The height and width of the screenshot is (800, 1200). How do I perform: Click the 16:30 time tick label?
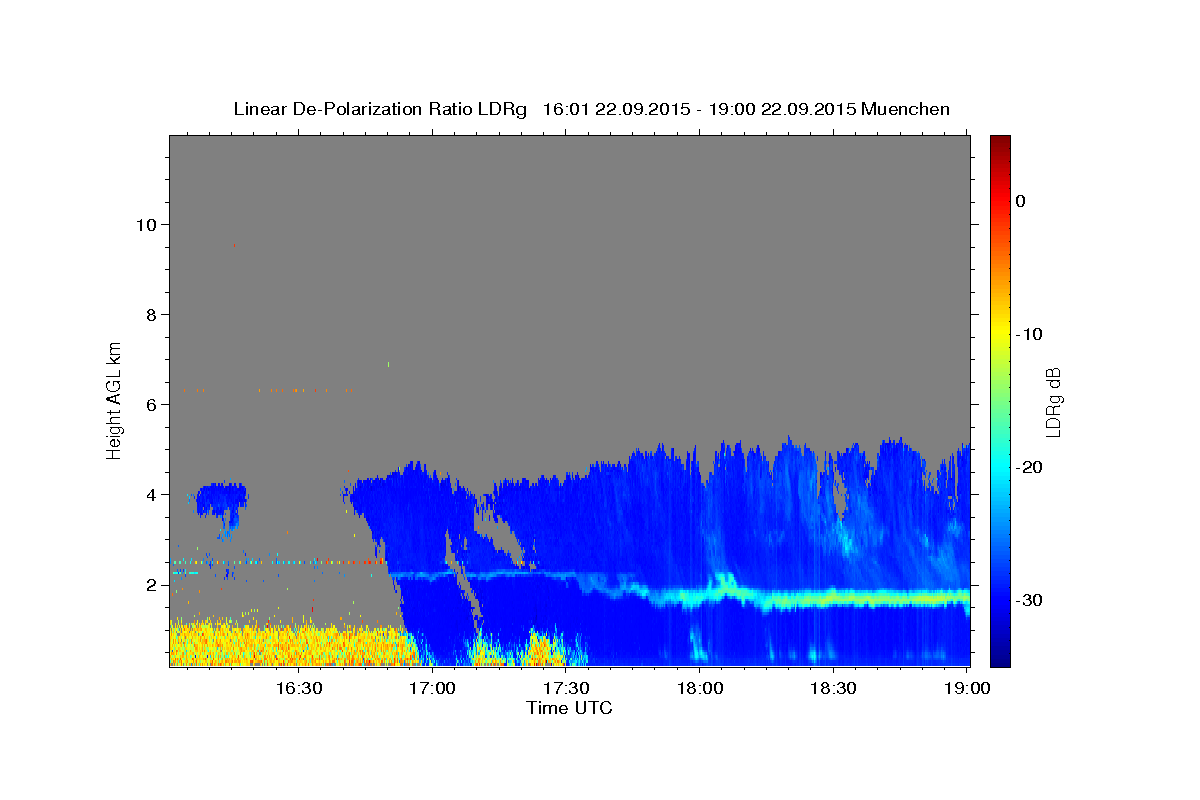[x=299, y=688]
